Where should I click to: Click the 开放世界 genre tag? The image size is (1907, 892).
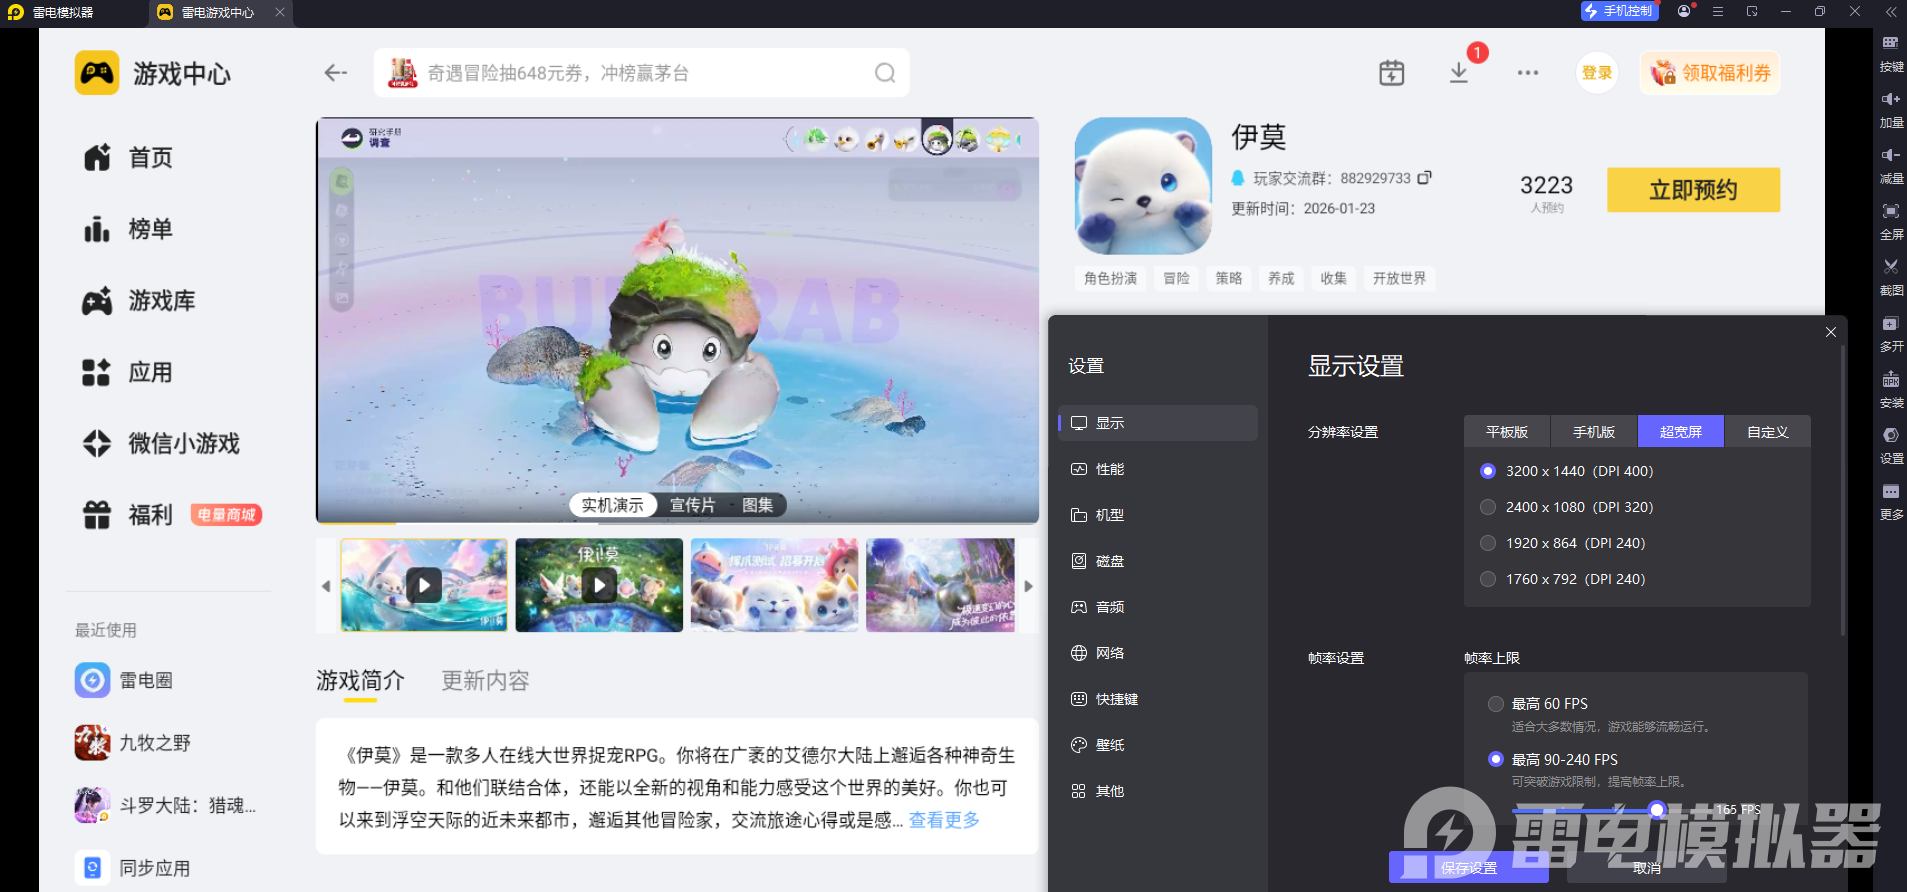(1399, 278)
